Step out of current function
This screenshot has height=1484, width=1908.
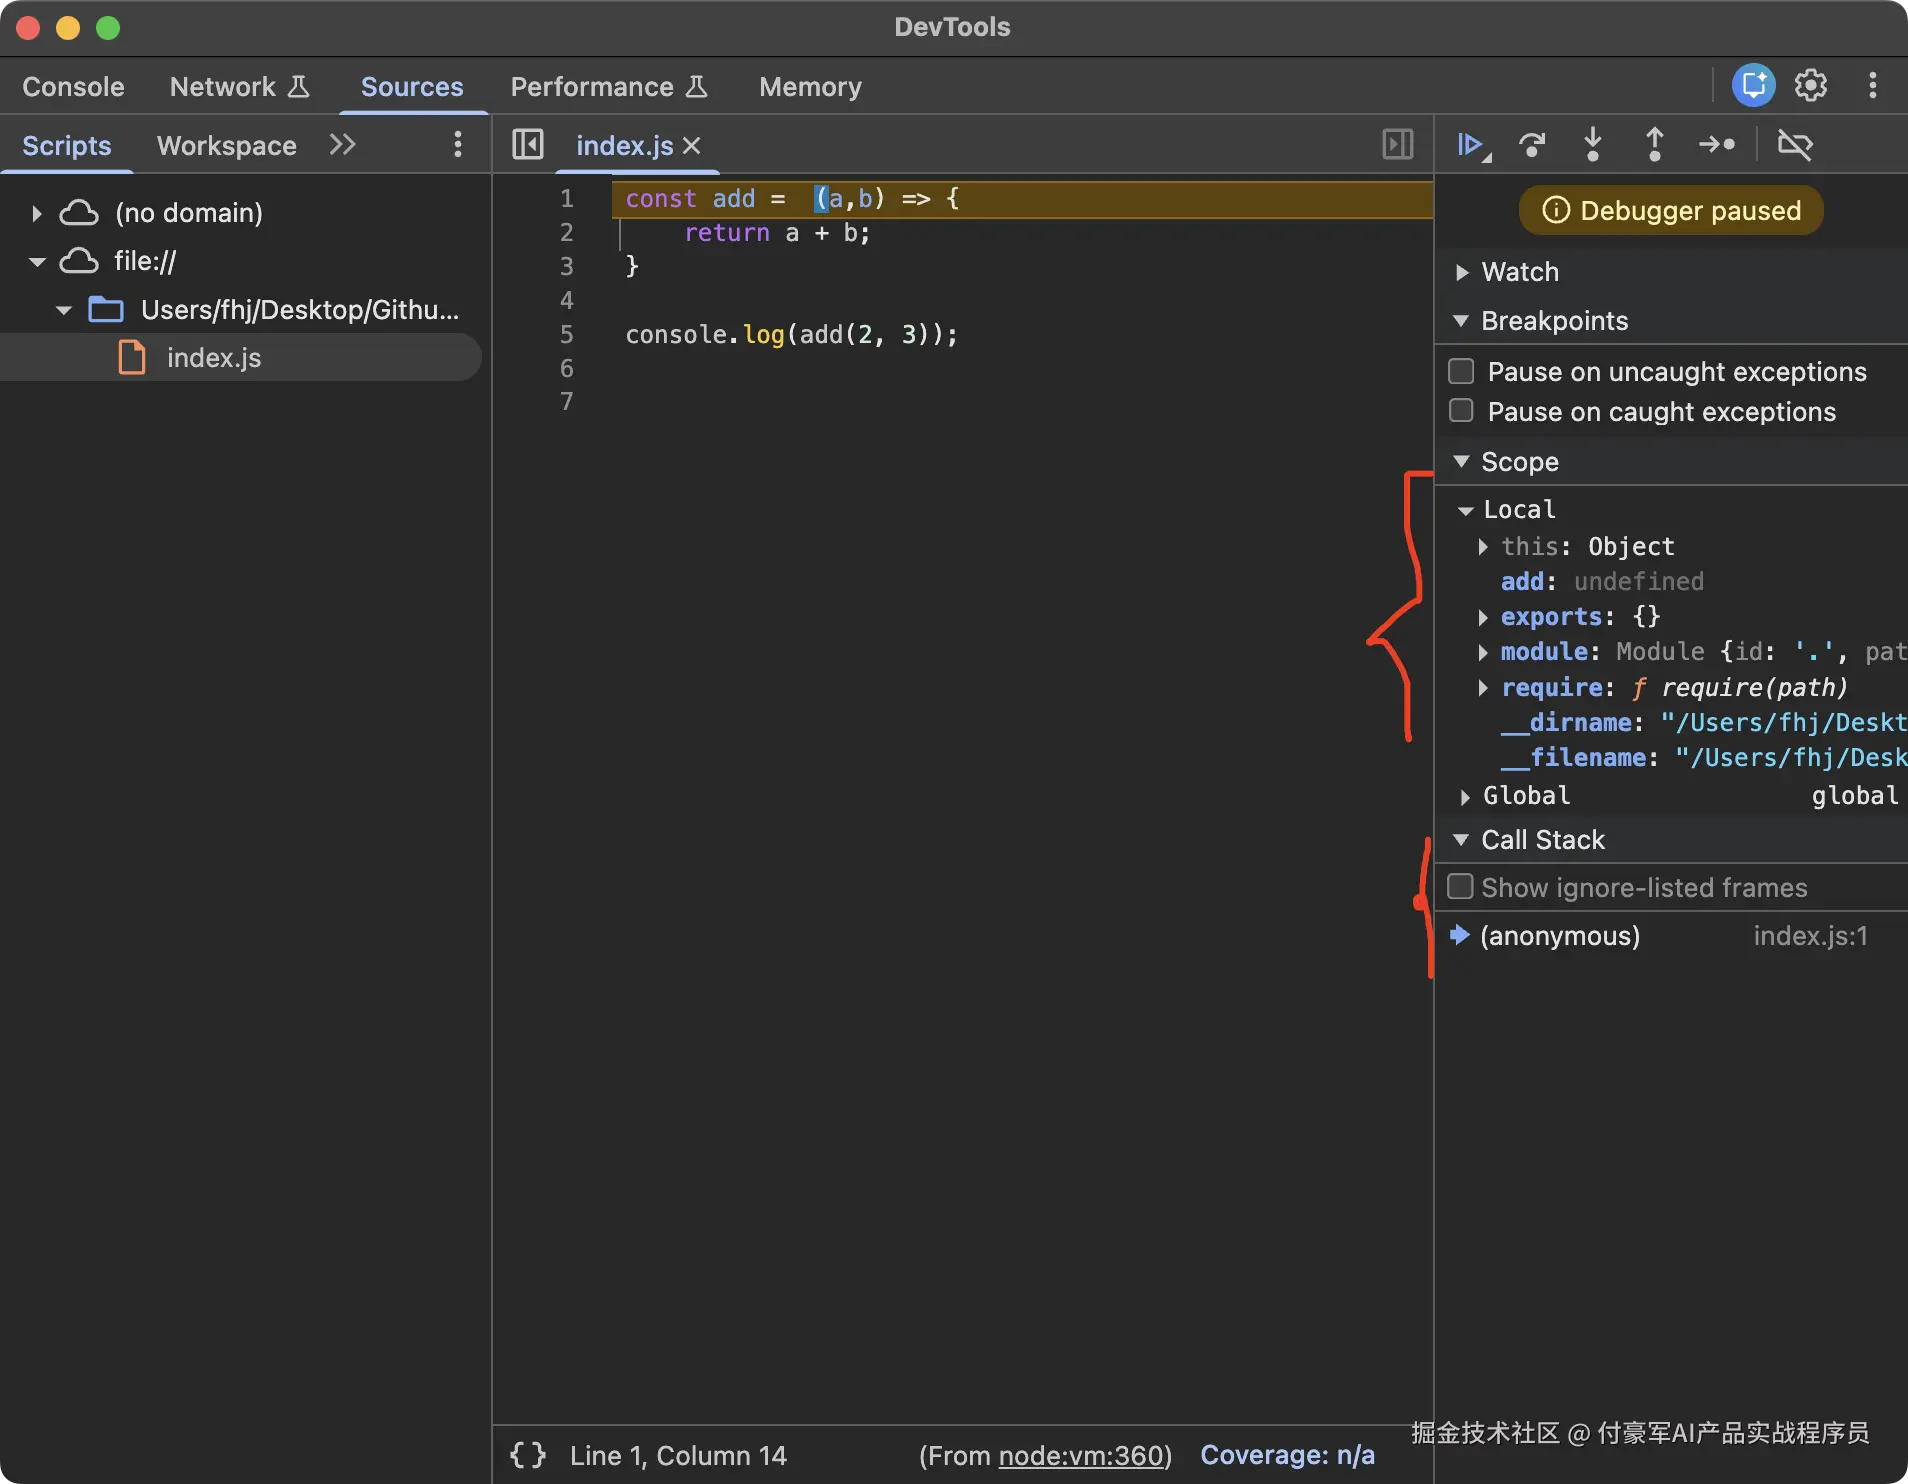coord(1655,145)
